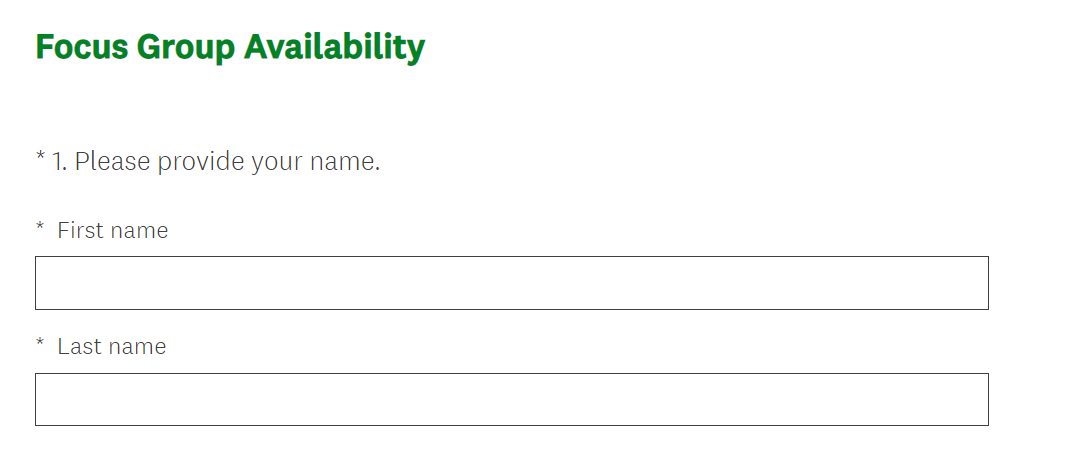Click the asterisk beside First name
This screenshot has height=468, width=1091.
(40, 229)
